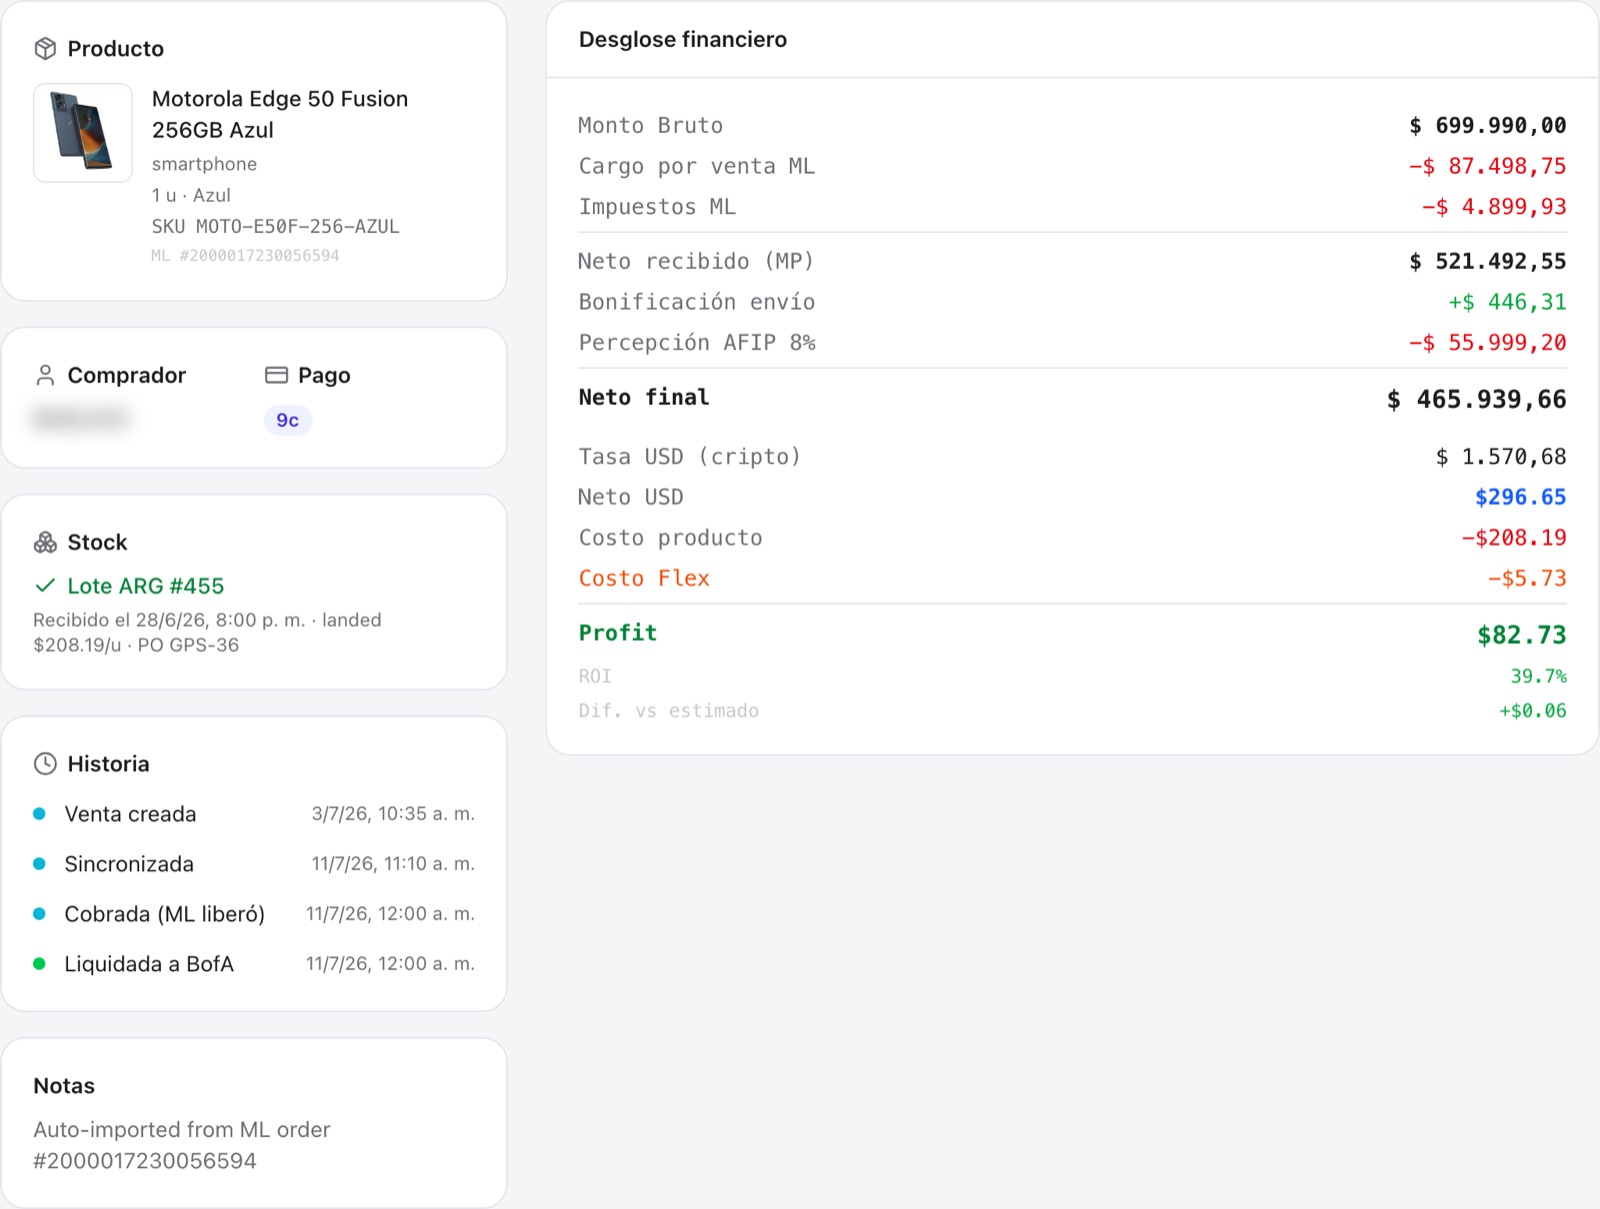Click the Notas heading
The height and width of the screenshot is (1209, 1600).
(x=64, y=1086)
